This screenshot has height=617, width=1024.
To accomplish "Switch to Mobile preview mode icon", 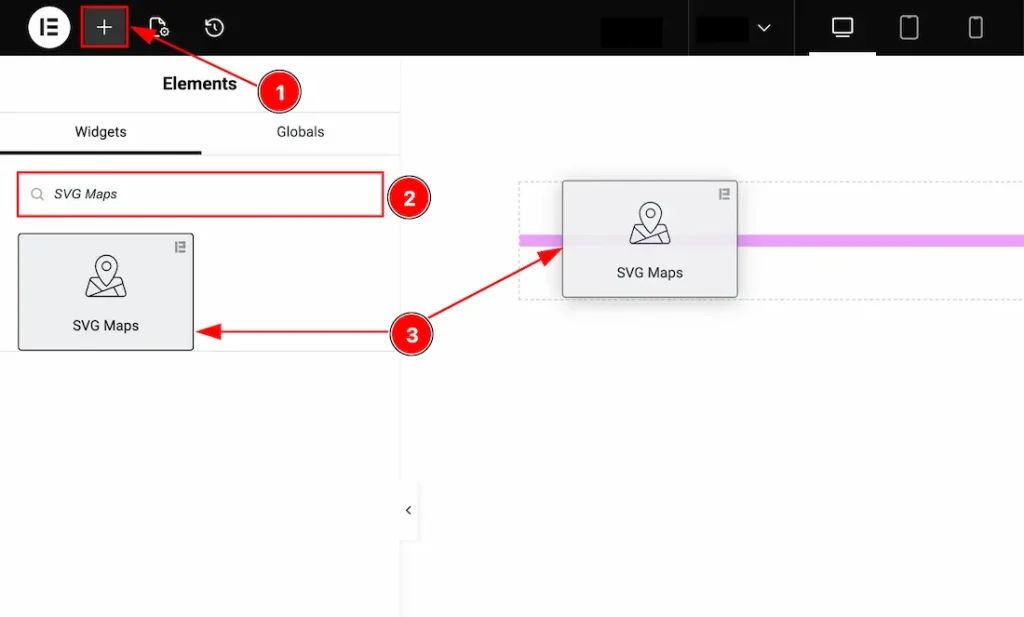I will 975,28.
